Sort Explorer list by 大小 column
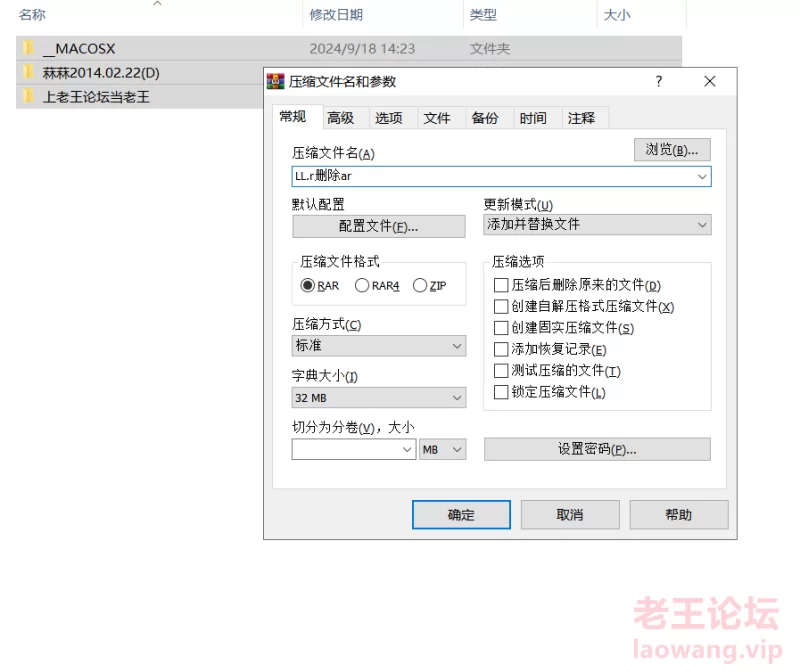This screenshot has width=800, height=672. coord(617,15)
